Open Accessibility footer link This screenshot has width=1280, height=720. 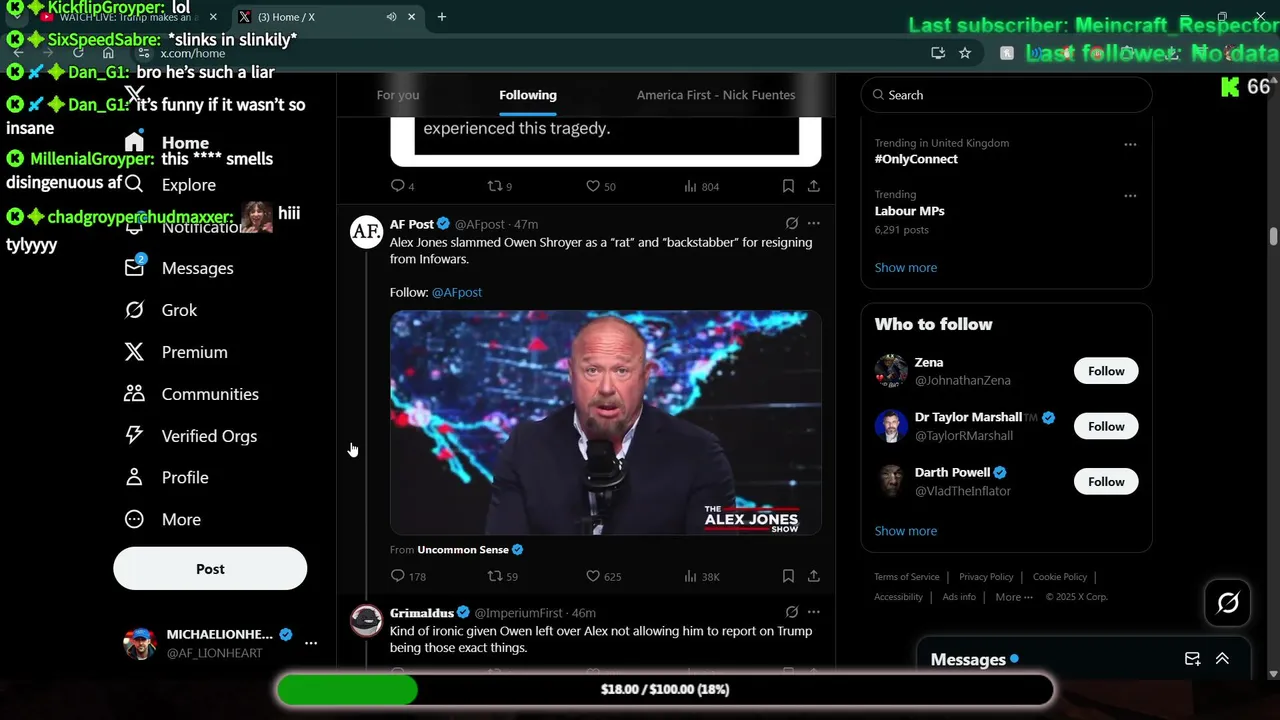tap(898, 597)
